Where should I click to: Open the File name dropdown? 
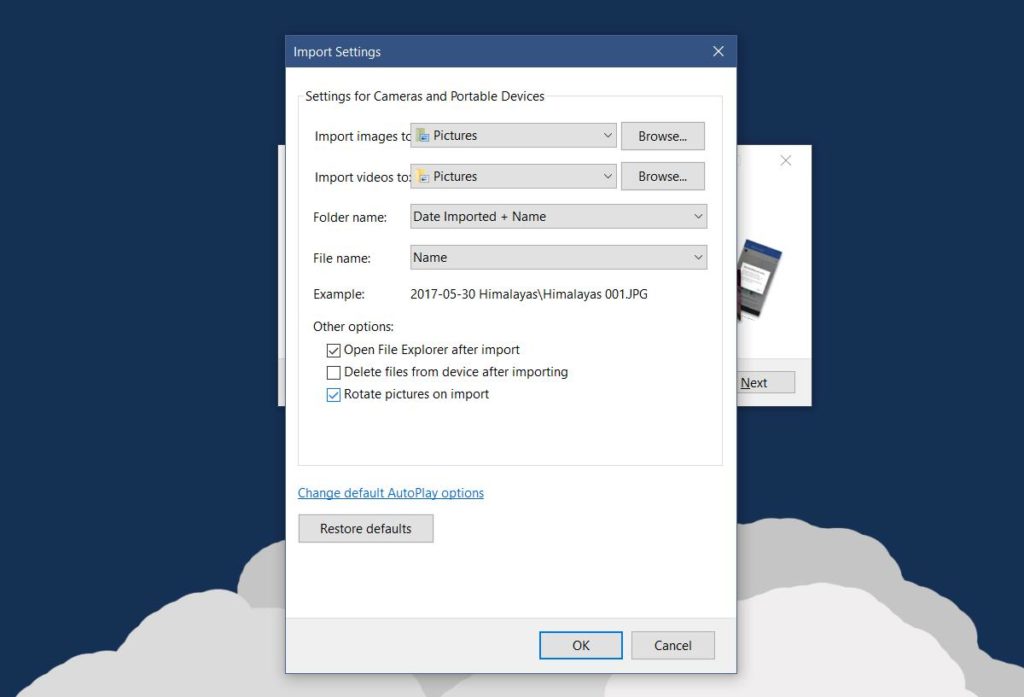[x=697, y=257]
